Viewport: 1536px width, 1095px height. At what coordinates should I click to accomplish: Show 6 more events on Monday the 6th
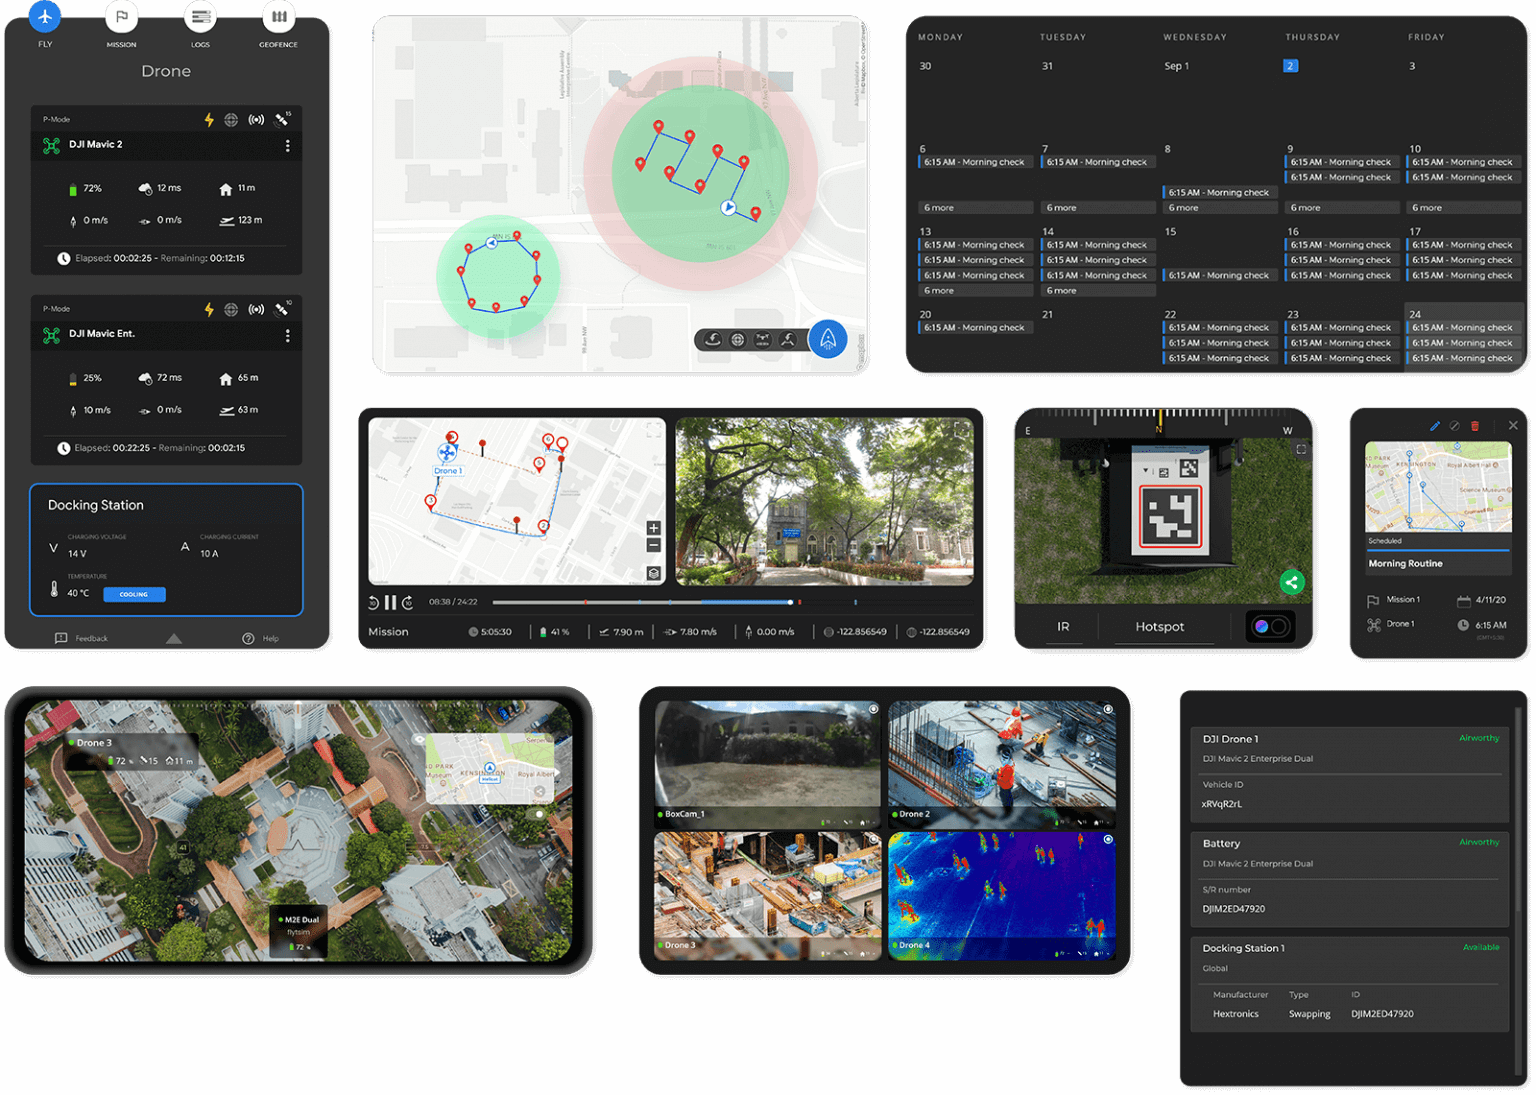975,208
